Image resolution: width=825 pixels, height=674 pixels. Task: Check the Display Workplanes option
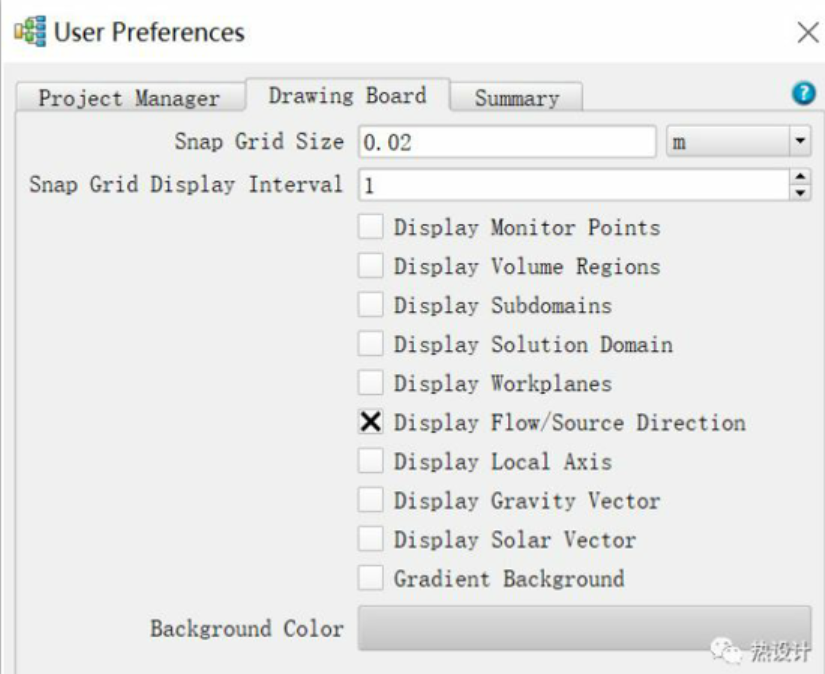coord(371,383)
